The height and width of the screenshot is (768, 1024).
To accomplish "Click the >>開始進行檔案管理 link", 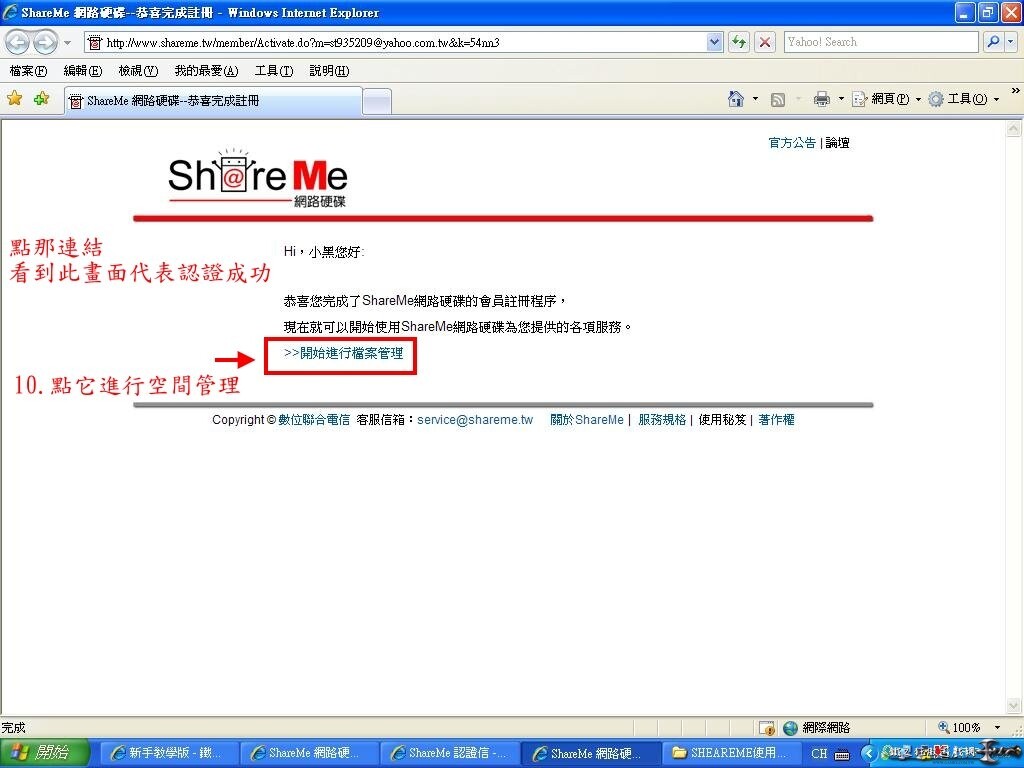I will tap(344, 353).
